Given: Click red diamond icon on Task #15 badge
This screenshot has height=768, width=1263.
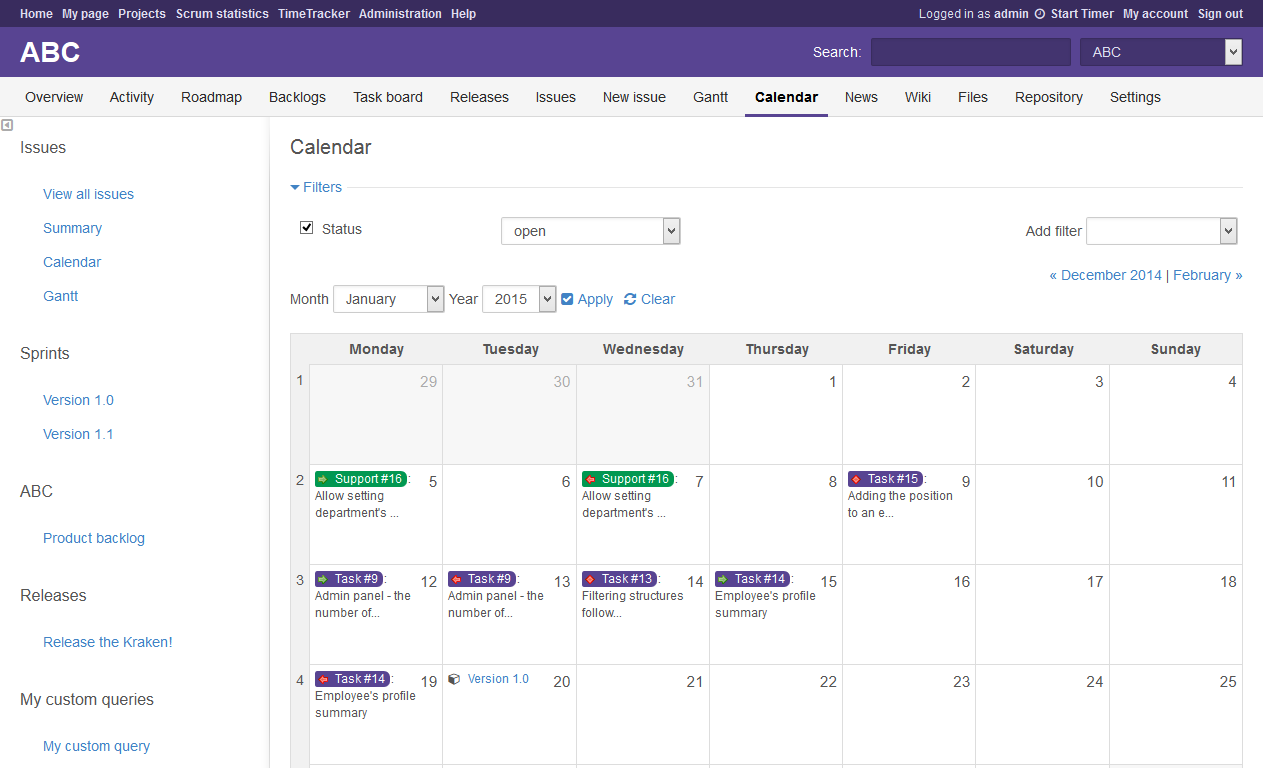Looking at the screenshot, I should 856,479.
